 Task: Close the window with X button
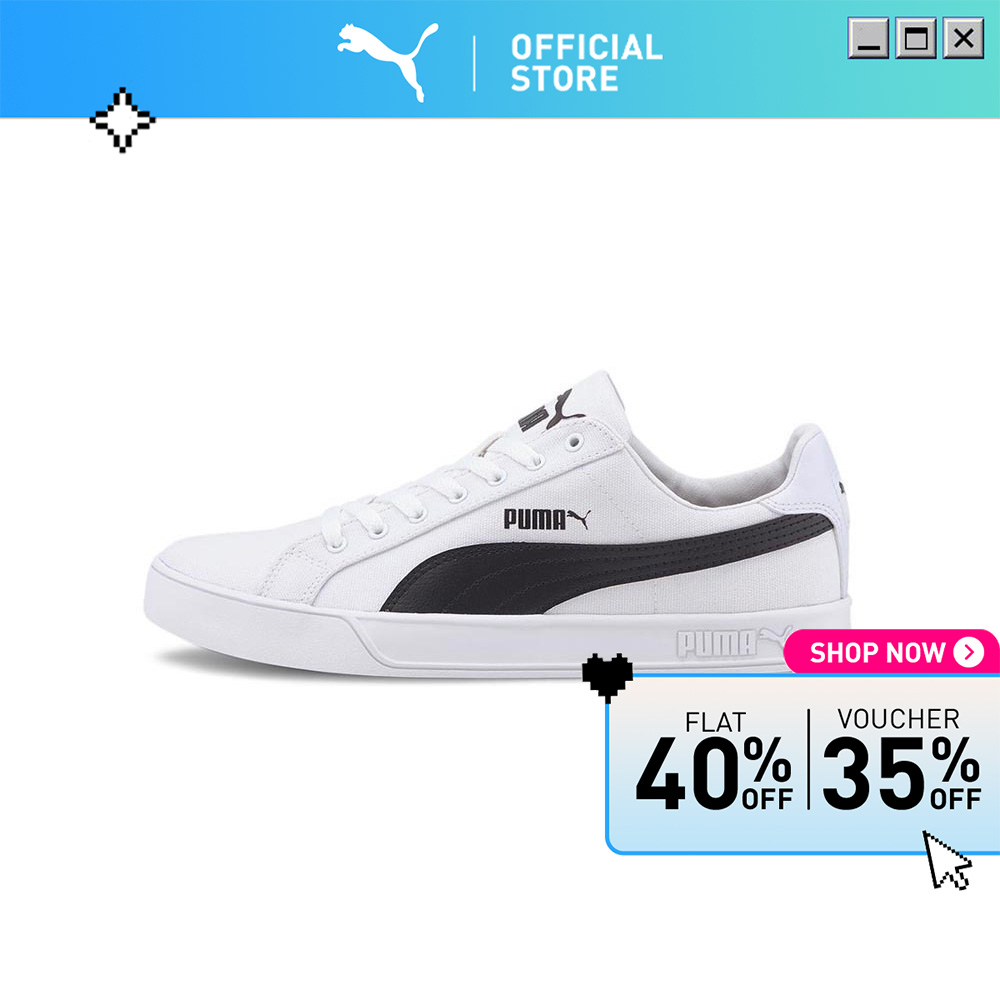[964, 38]
